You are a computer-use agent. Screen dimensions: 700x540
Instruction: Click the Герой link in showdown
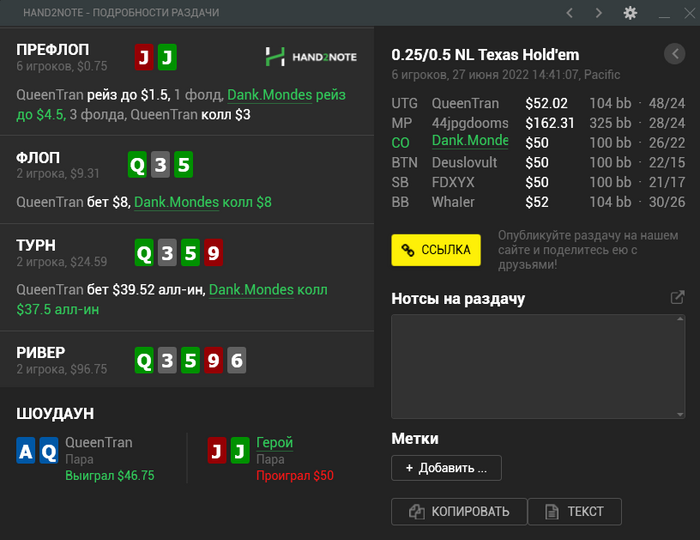click(275, 442)
